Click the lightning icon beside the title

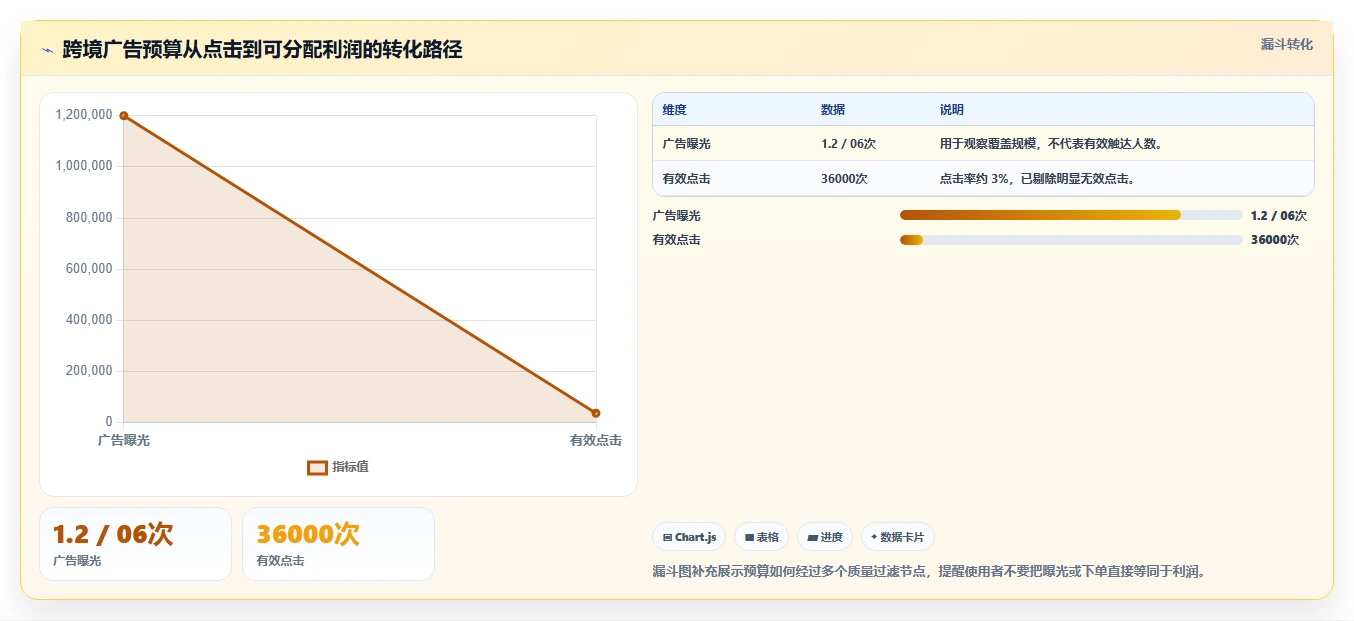click(x=47, y=50)
